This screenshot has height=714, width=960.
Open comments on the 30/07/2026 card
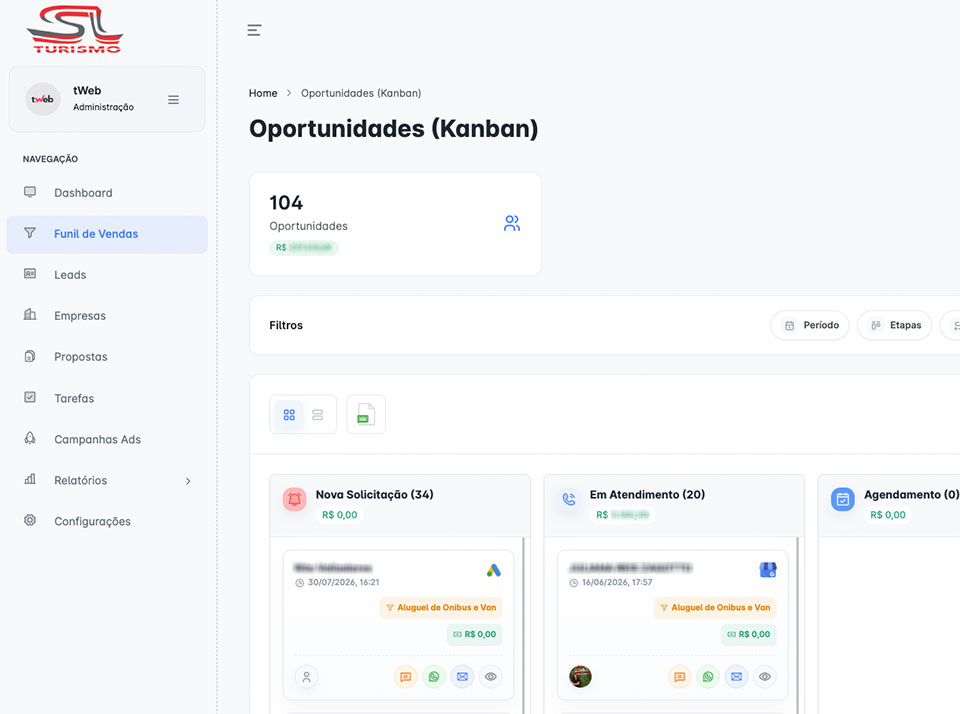405,677
